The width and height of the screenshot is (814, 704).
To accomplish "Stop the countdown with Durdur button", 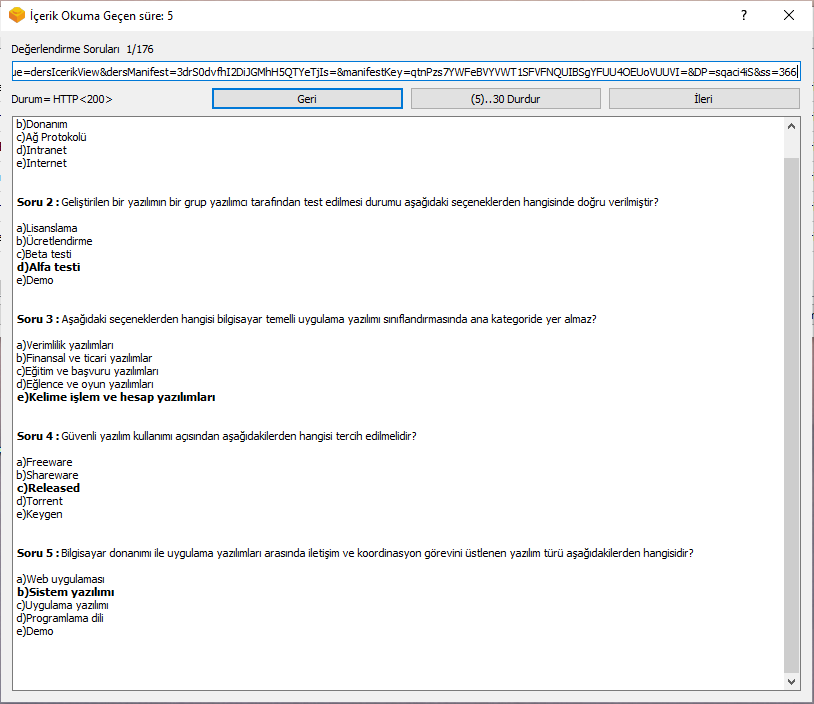I will (506, 99).
